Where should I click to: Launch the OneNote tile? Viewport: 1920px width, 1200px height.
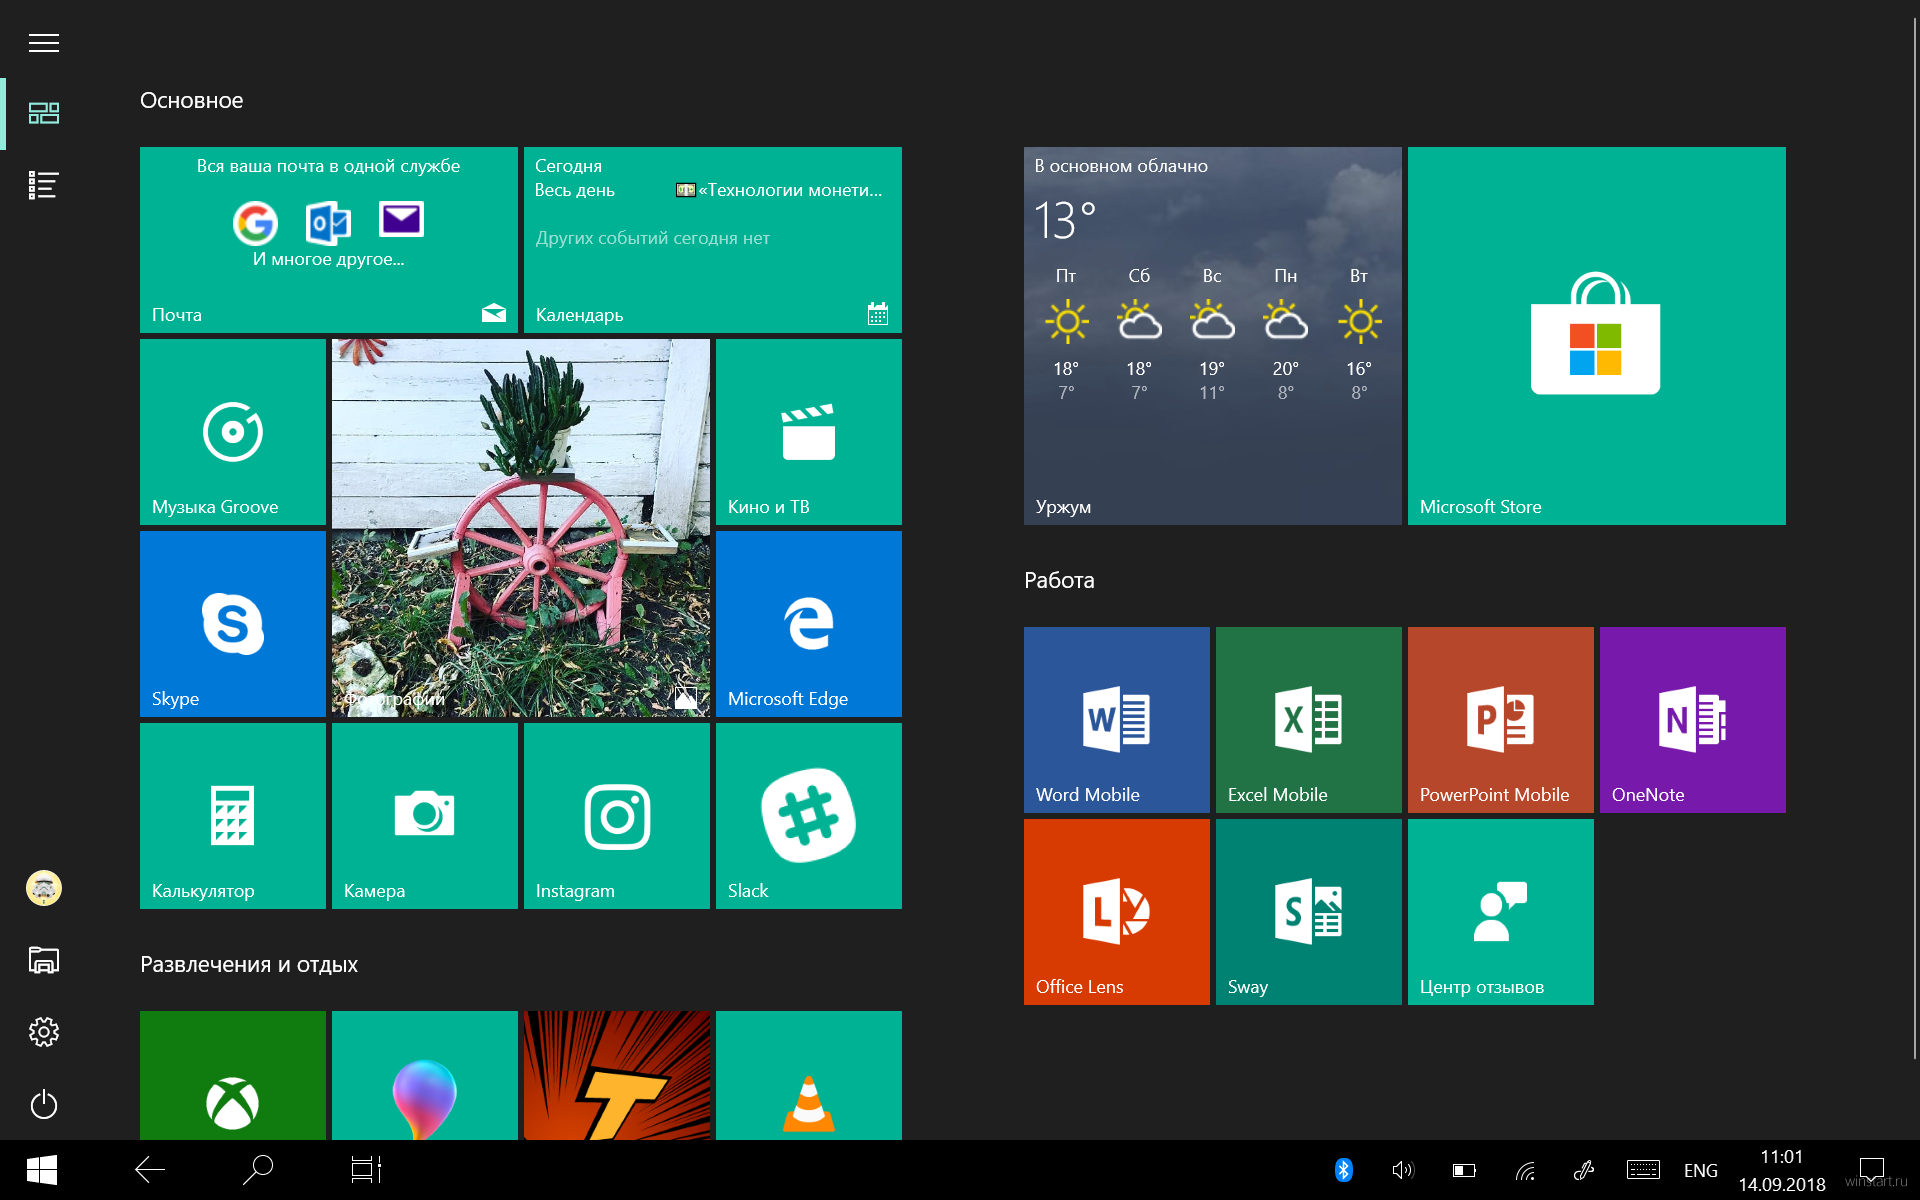click(1693, 720)
